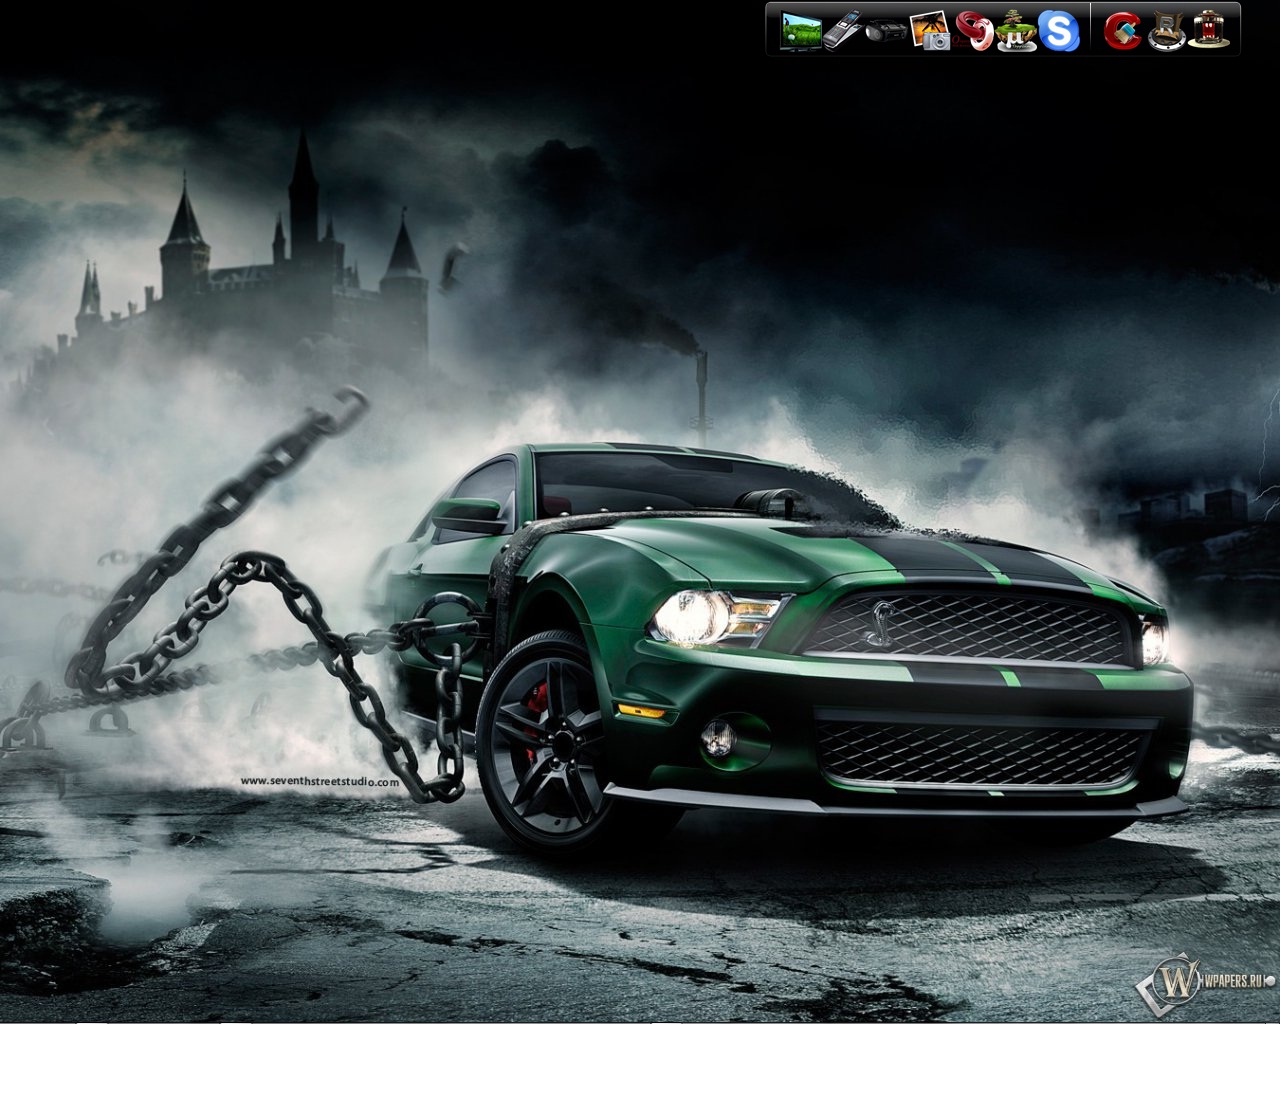
Task: Click the vertical separator in the dock
Action: click(x=1090, y=30)
